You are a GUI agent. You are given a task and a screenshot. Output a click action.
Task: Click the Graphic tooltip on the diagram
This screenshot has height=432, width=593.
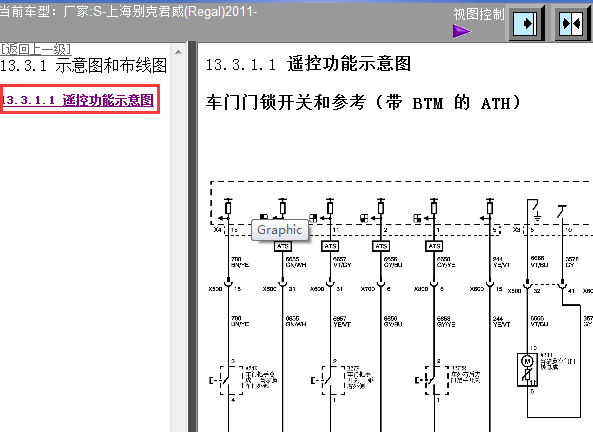pos(280,230)
